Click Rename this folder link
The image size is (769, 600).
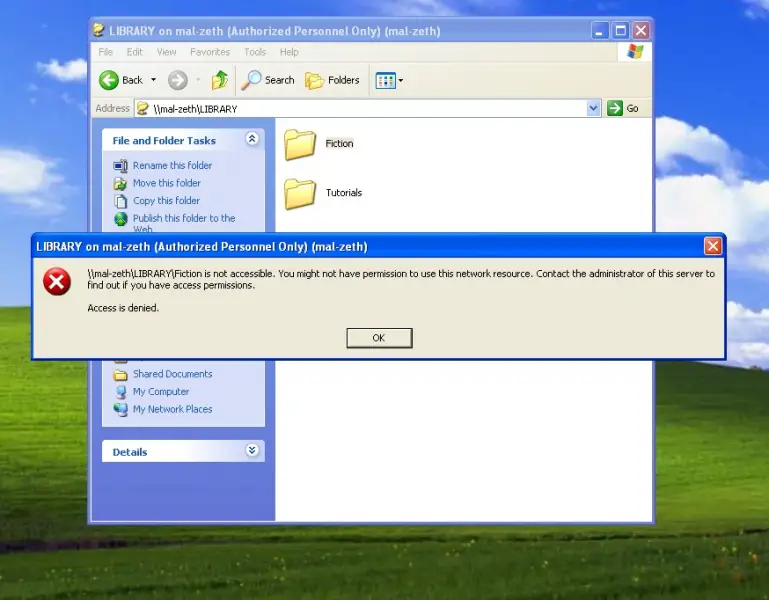[172, 165]
